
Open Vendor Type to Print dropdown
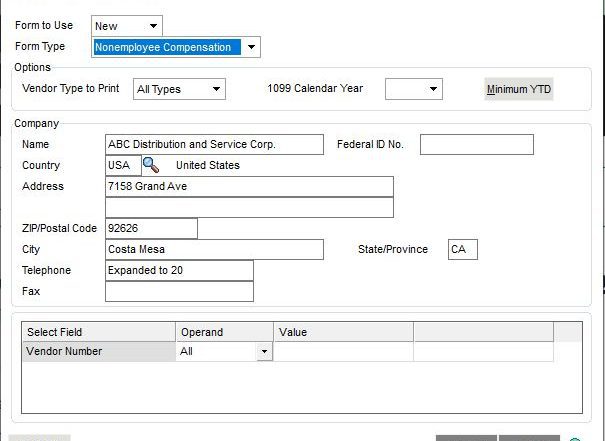(215, 90)
